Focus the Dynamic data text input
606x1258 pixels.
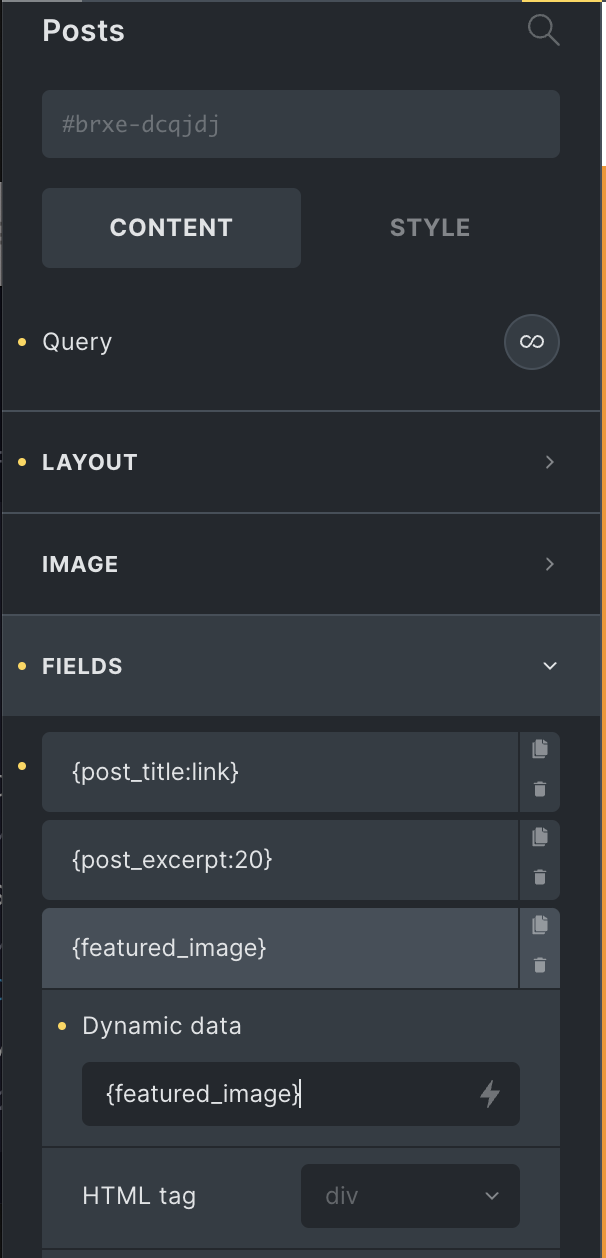280,1094
